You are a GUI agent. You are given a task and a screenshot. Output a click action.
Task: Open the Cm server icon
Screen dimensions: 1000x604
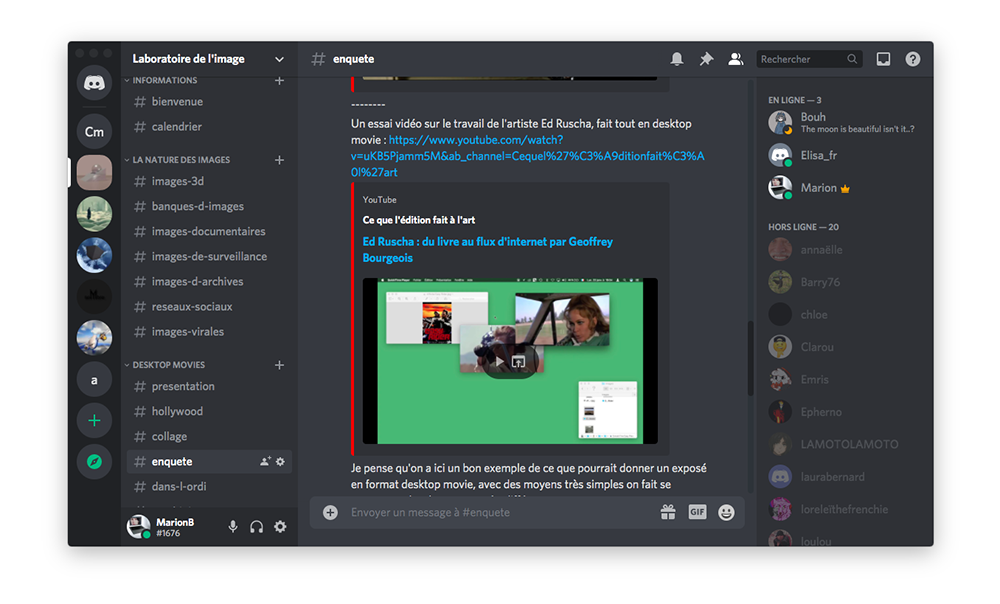coord(94,131)
